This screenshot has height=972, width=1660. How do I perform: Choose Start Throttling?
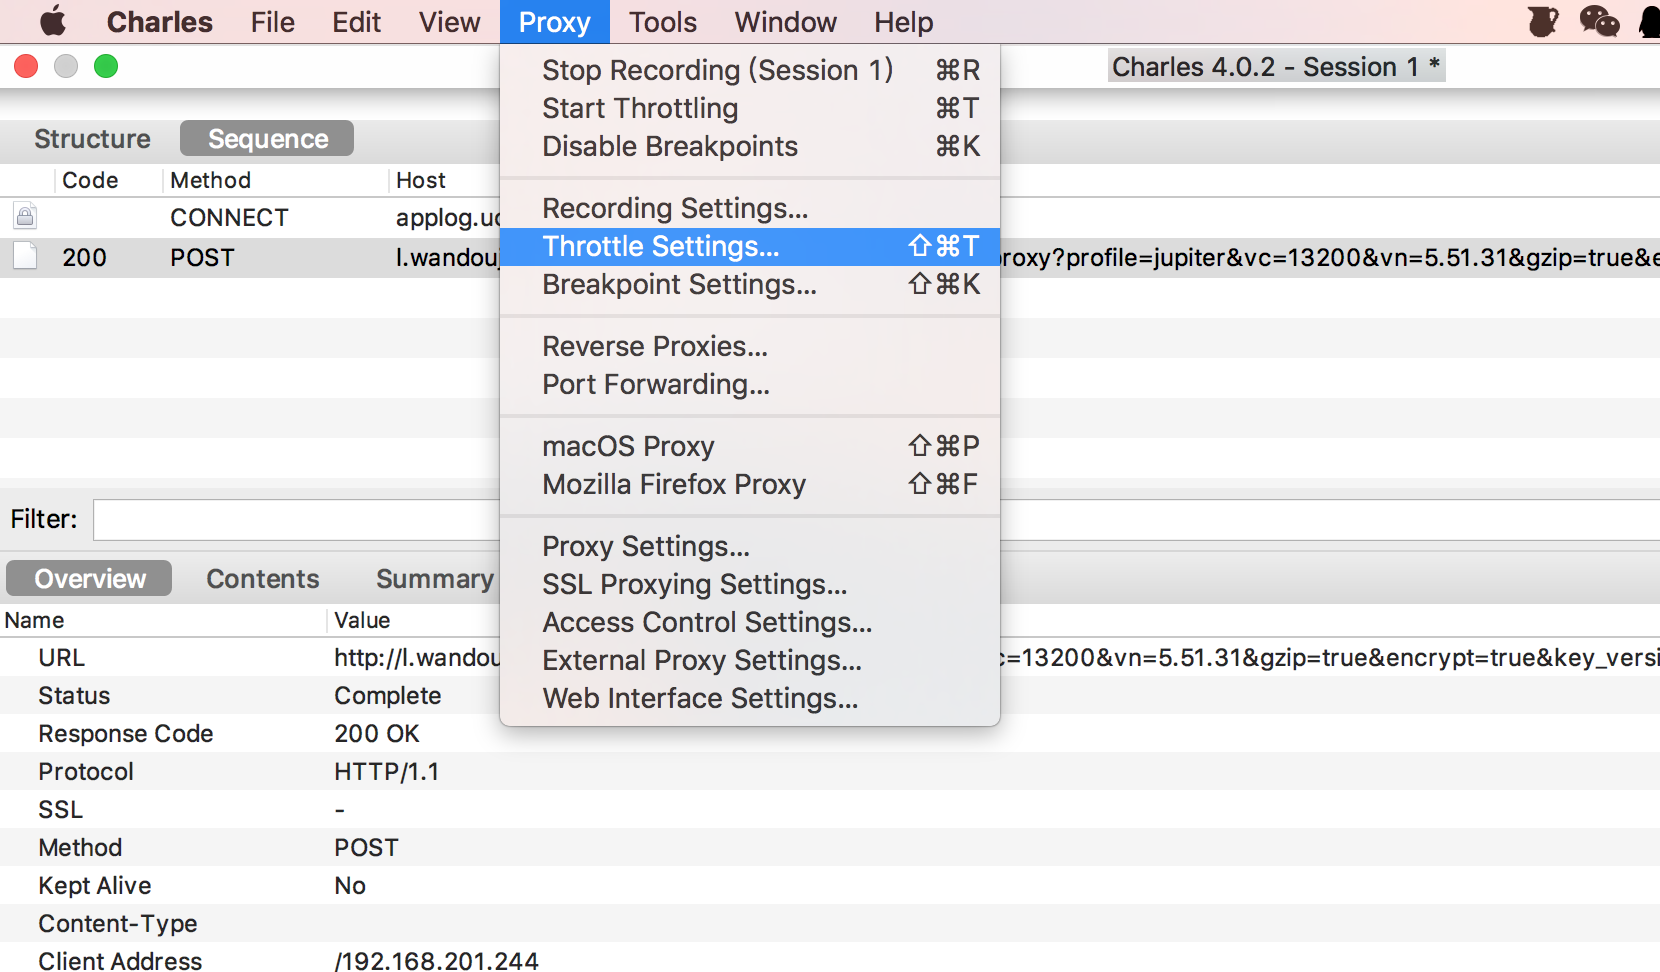click(x=750, y=108)
